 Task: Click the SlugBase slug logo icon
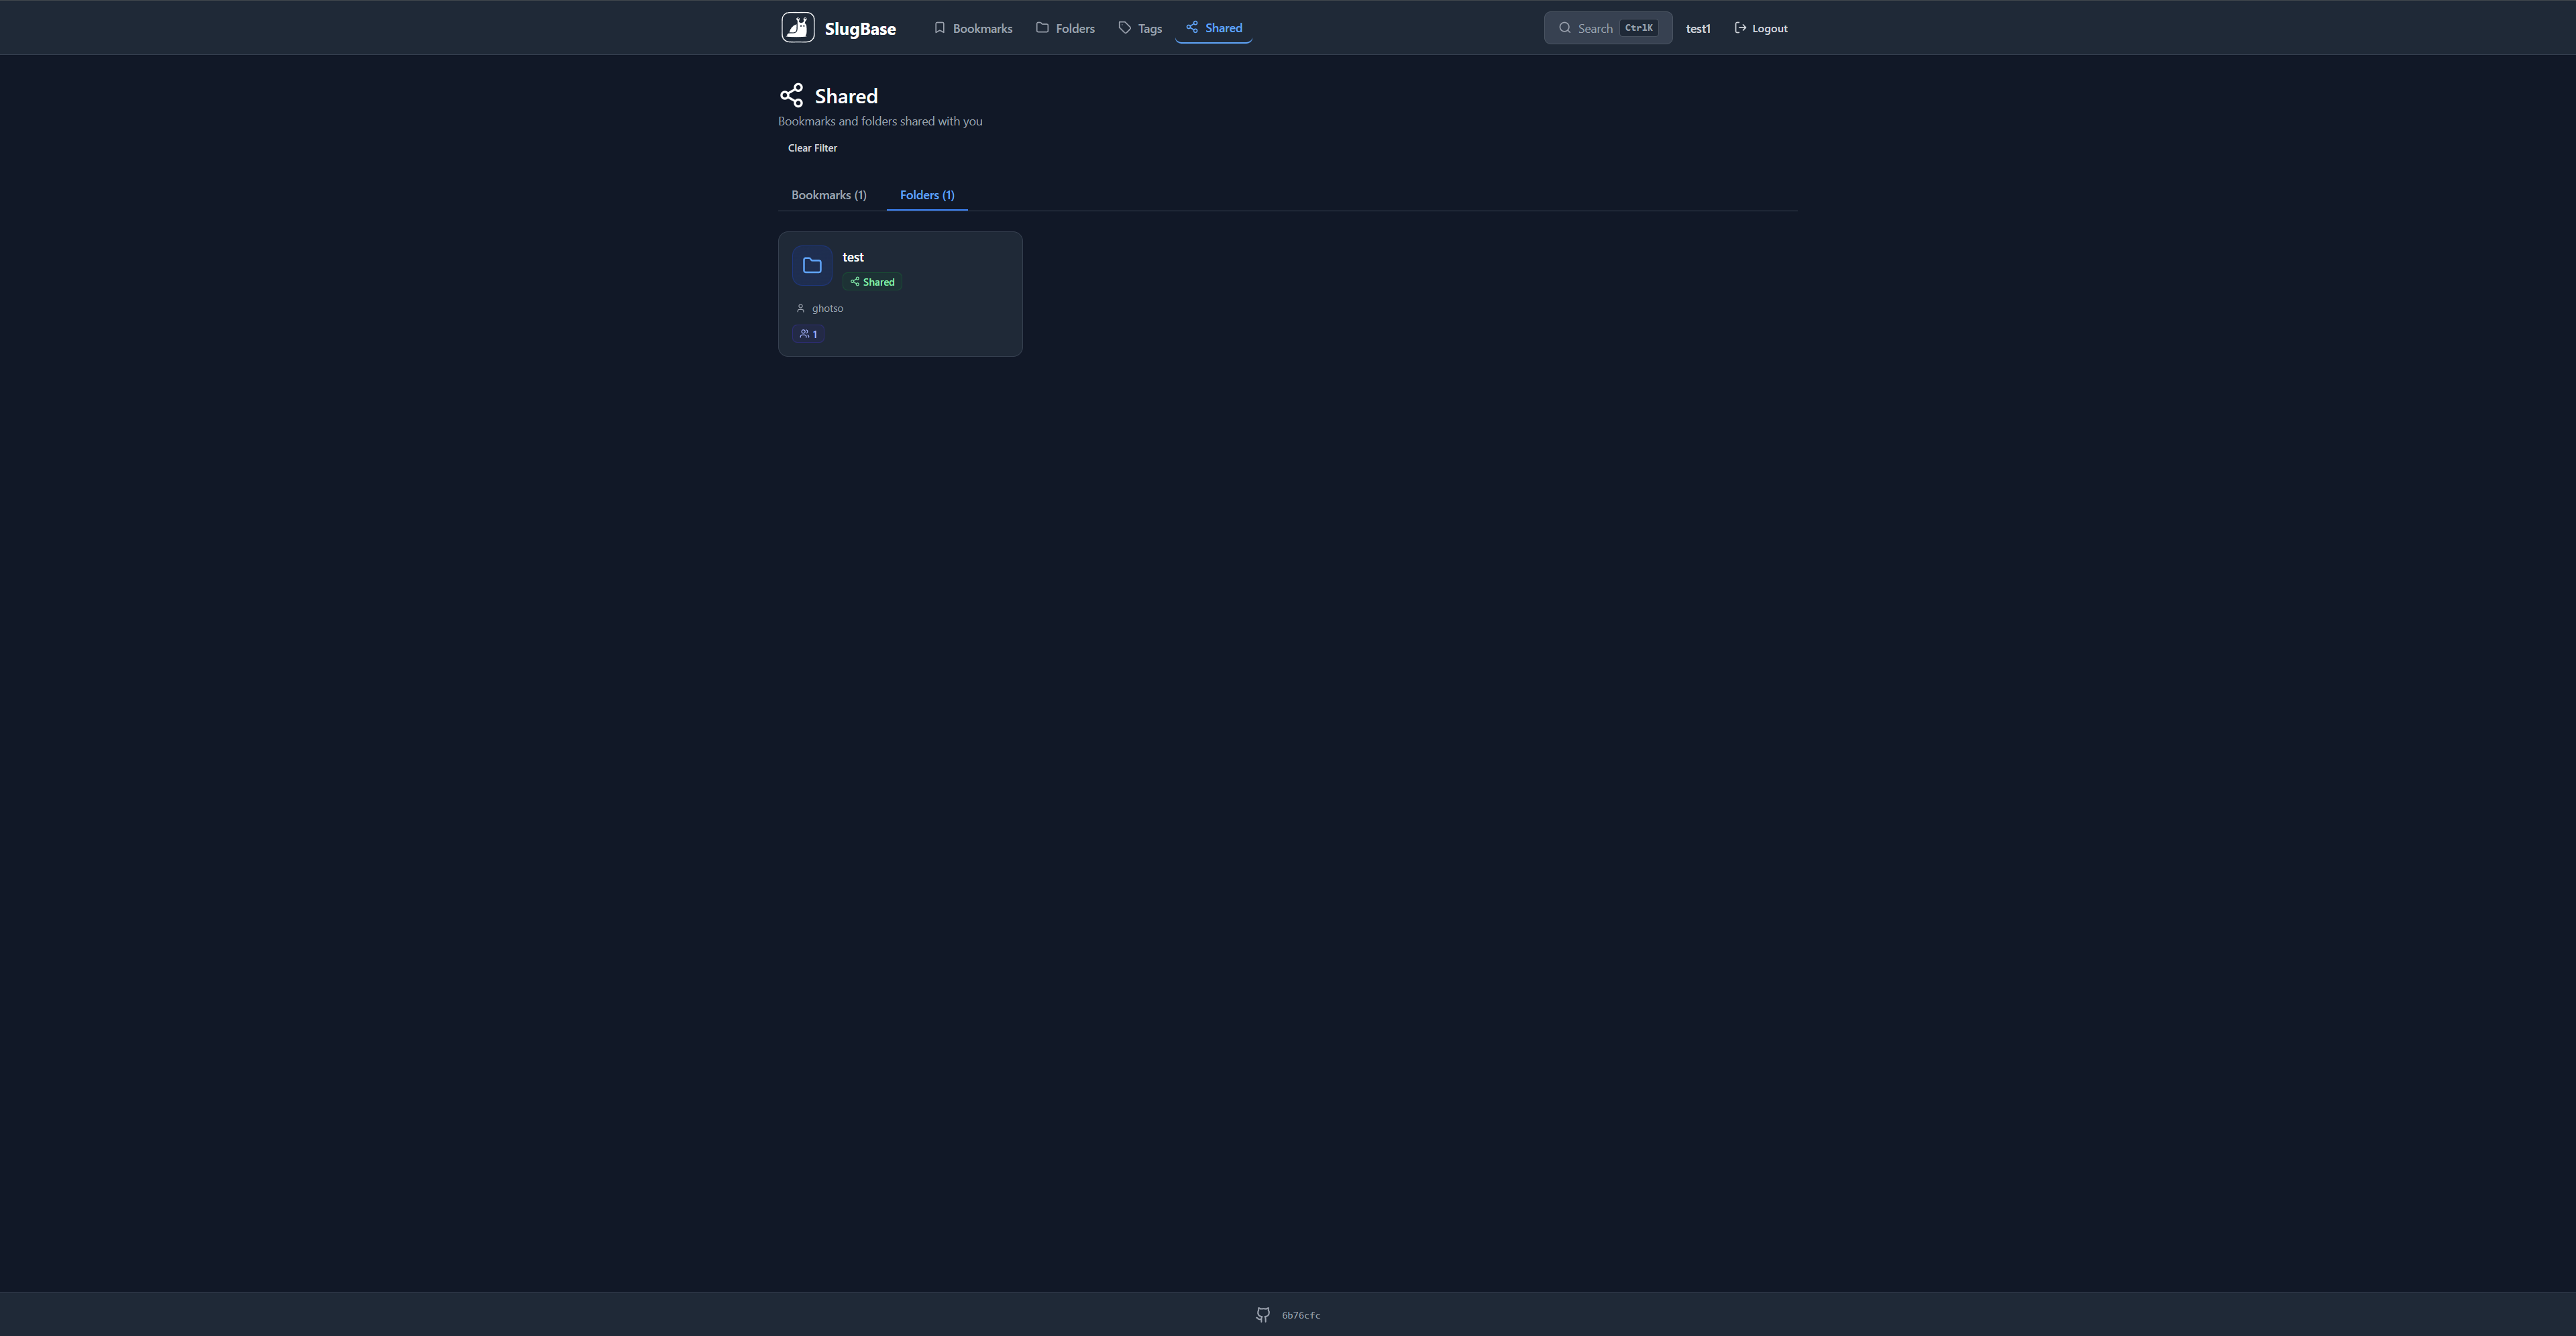[x=797, y=27]
